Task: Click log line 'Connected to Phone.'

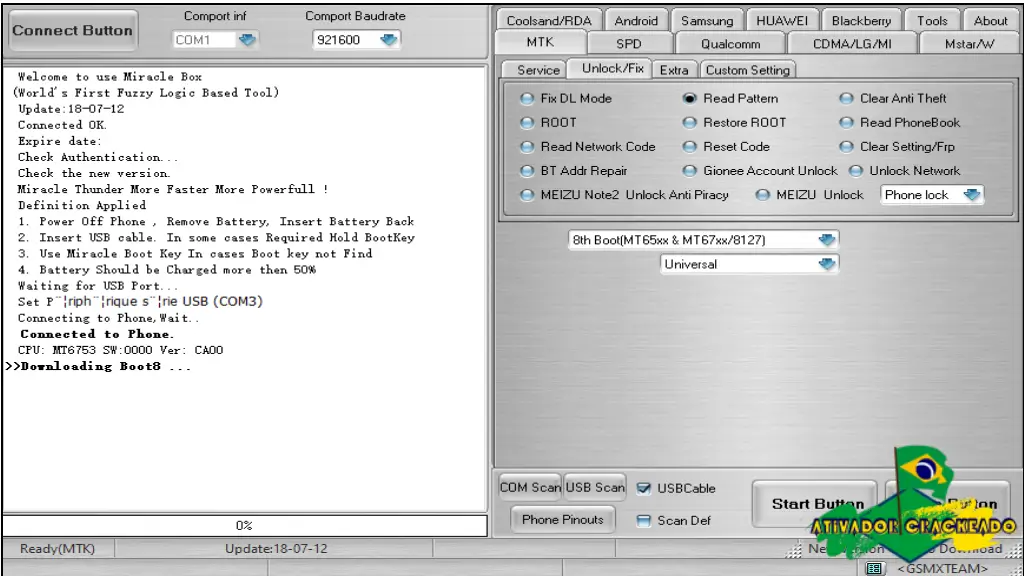Action: [x=97, y=334]
